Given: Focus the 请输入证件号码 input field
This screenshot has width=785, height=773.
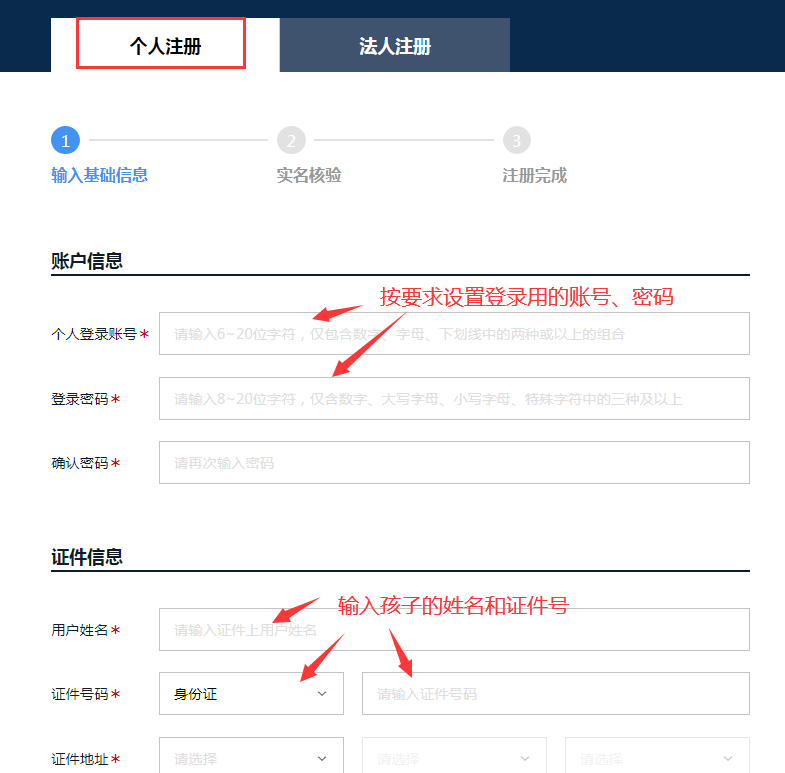Looking at the screenshot, I should click(556, 694).
